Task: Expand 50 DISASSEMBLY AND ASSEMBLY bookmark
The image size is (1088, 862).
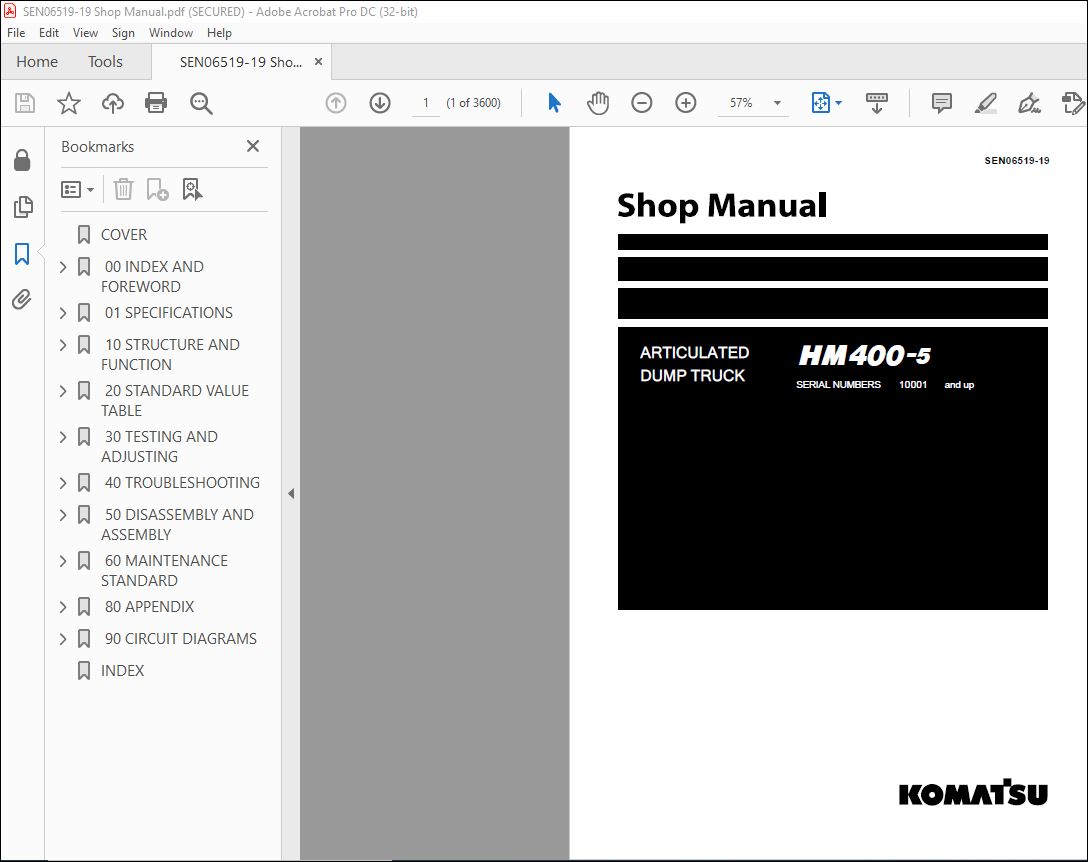Action: pos(63,515)
